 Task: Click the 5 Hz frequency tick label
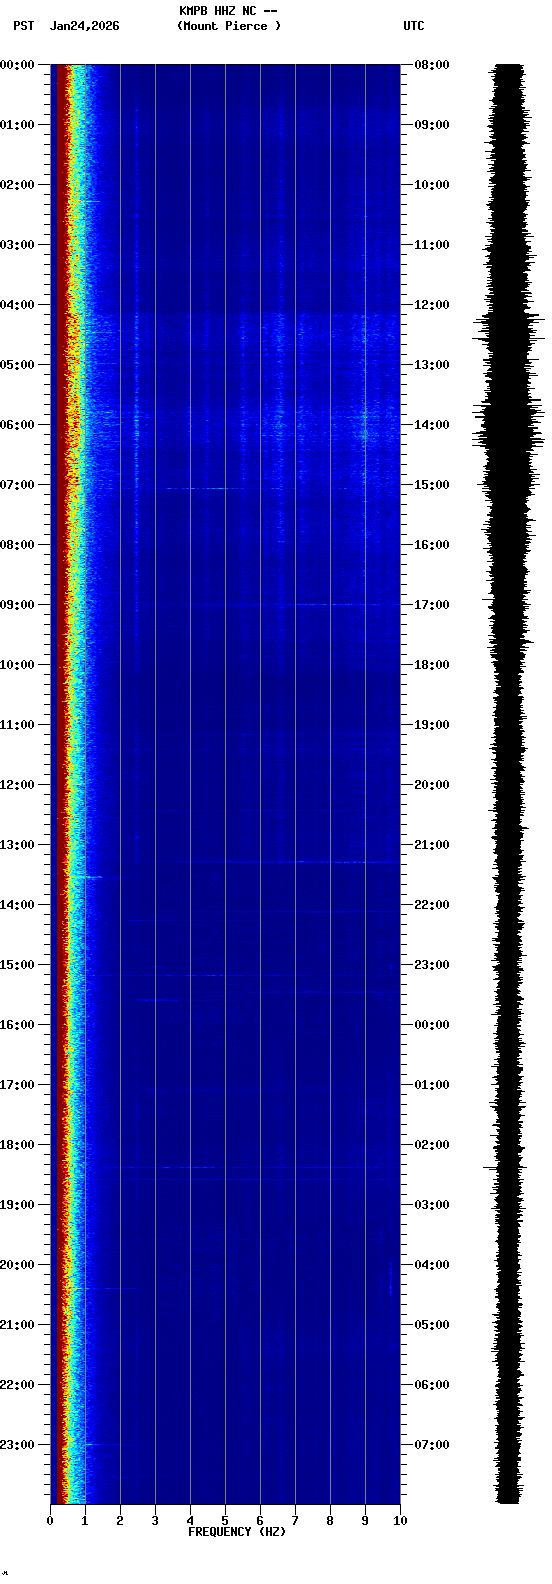pyautogui.click(x=225, y=1521)
